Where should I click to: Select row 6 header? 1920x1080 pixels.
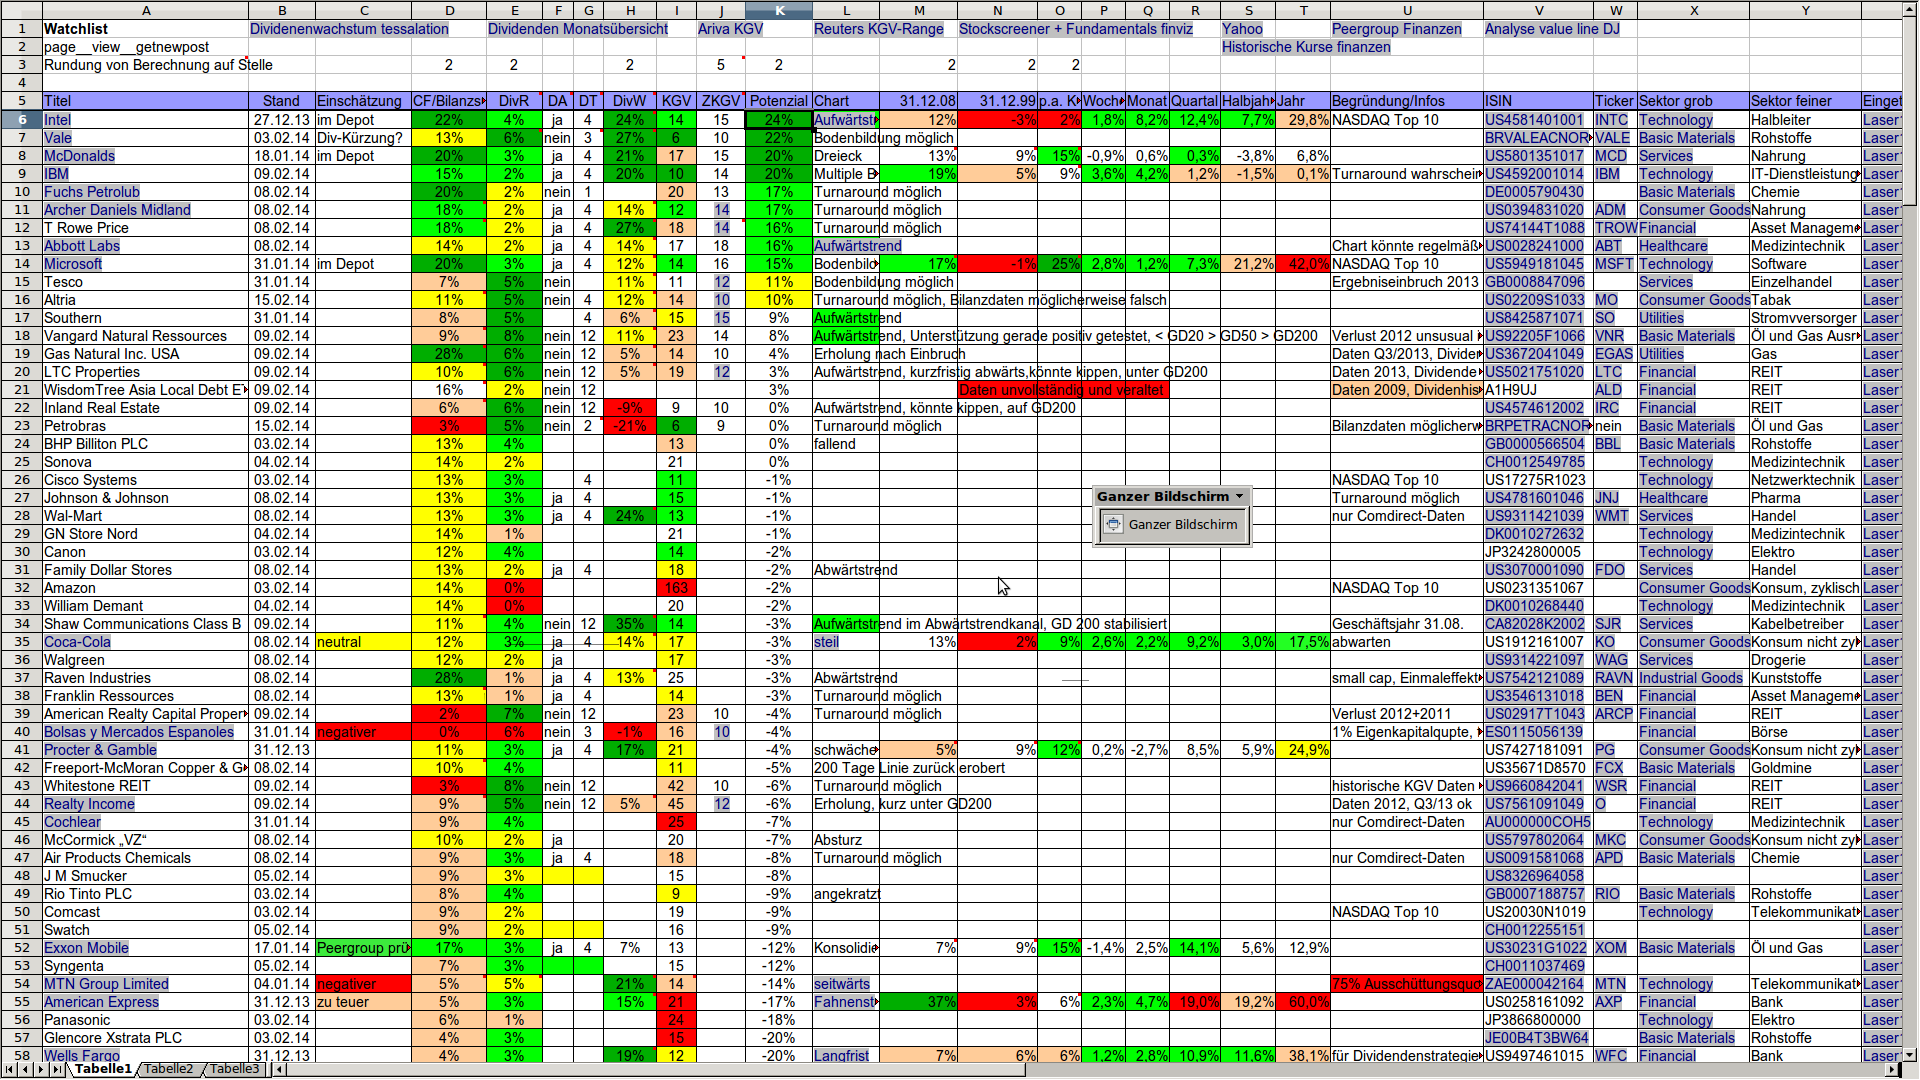21,119
